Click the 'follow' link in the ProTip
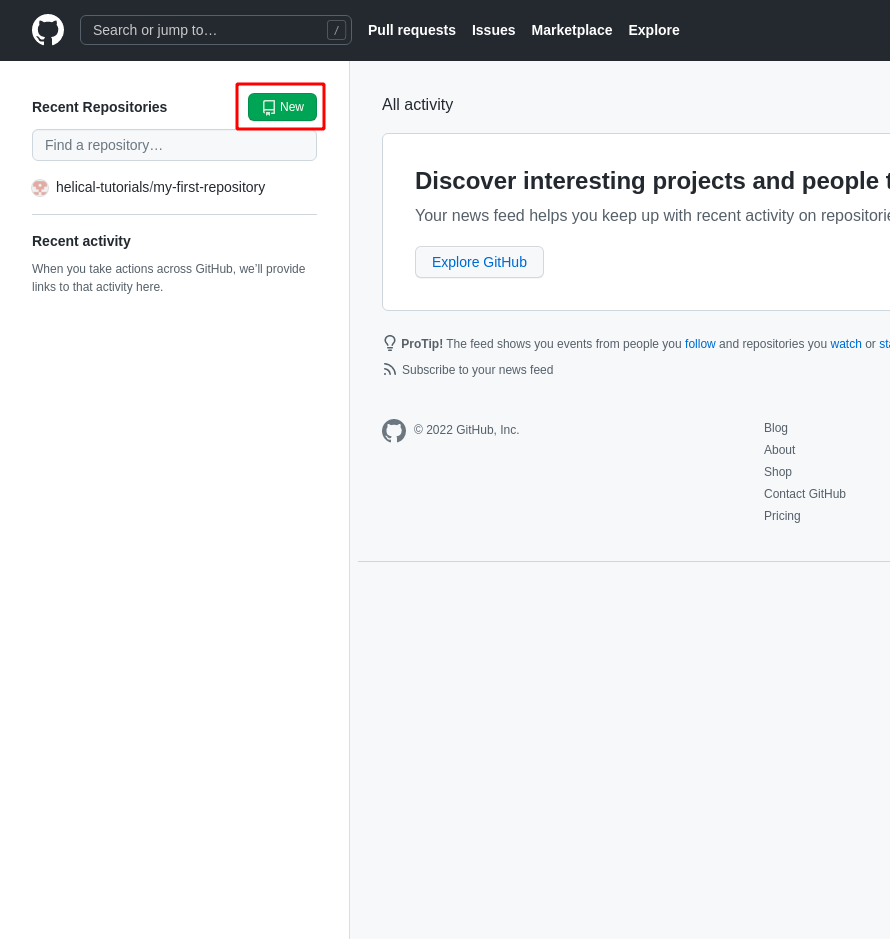This screenshot has width=890, height=939. tap(700, 344)
